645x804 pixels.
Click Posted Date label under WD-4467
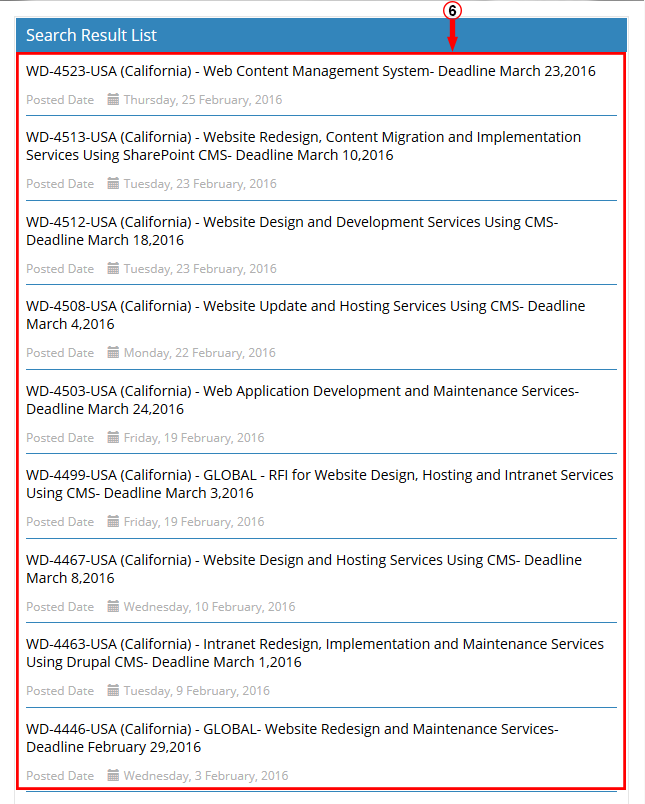(60, 607)
